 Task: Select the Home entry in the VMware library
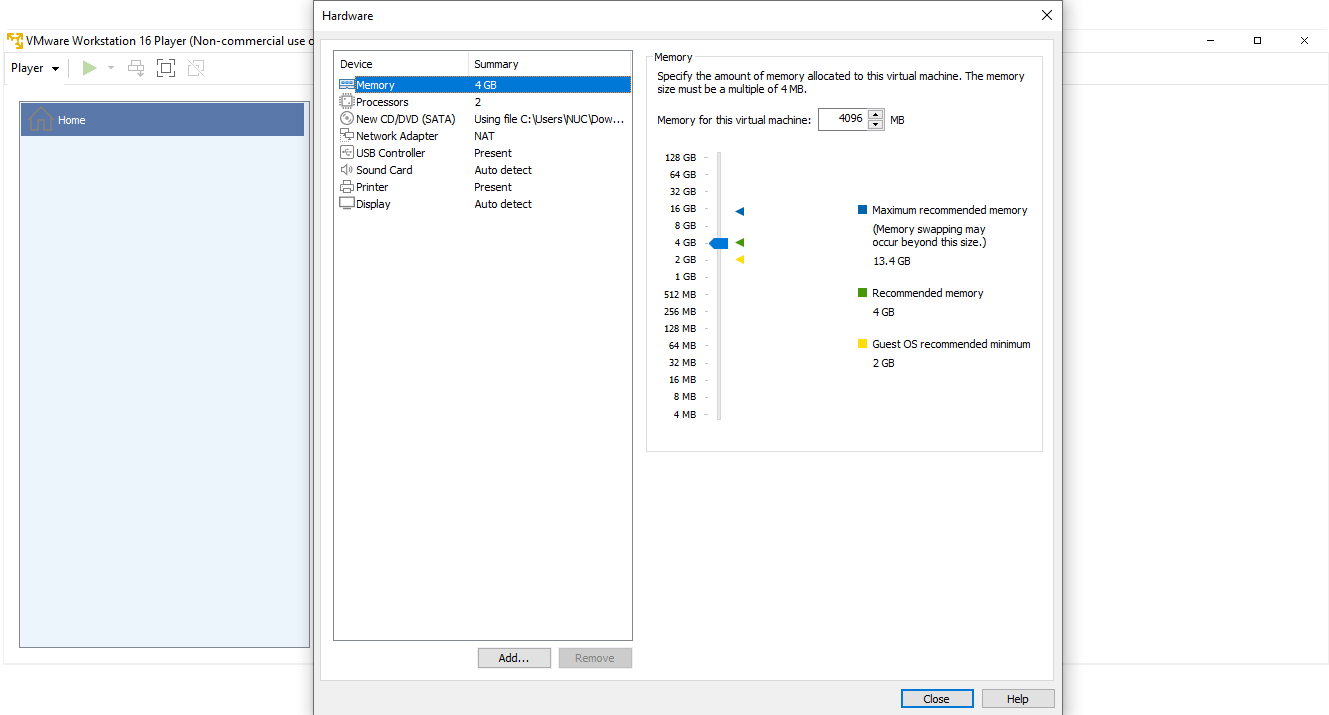[x=162, y=119]
